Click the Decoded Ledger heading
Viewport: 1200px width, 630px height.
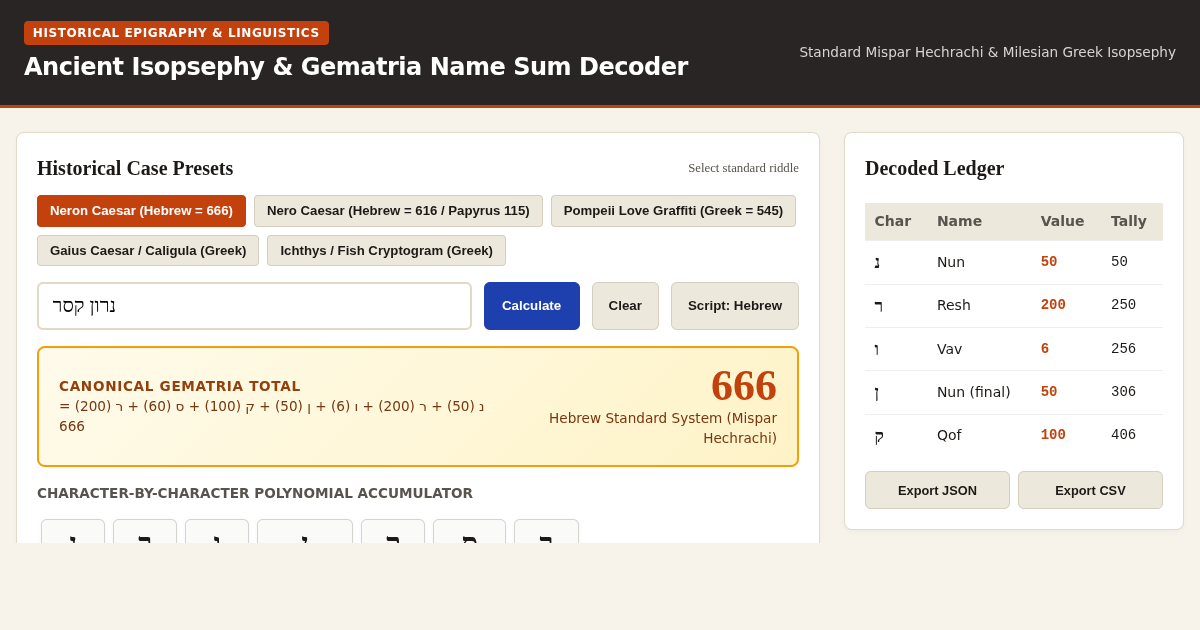tap(934, 168)
